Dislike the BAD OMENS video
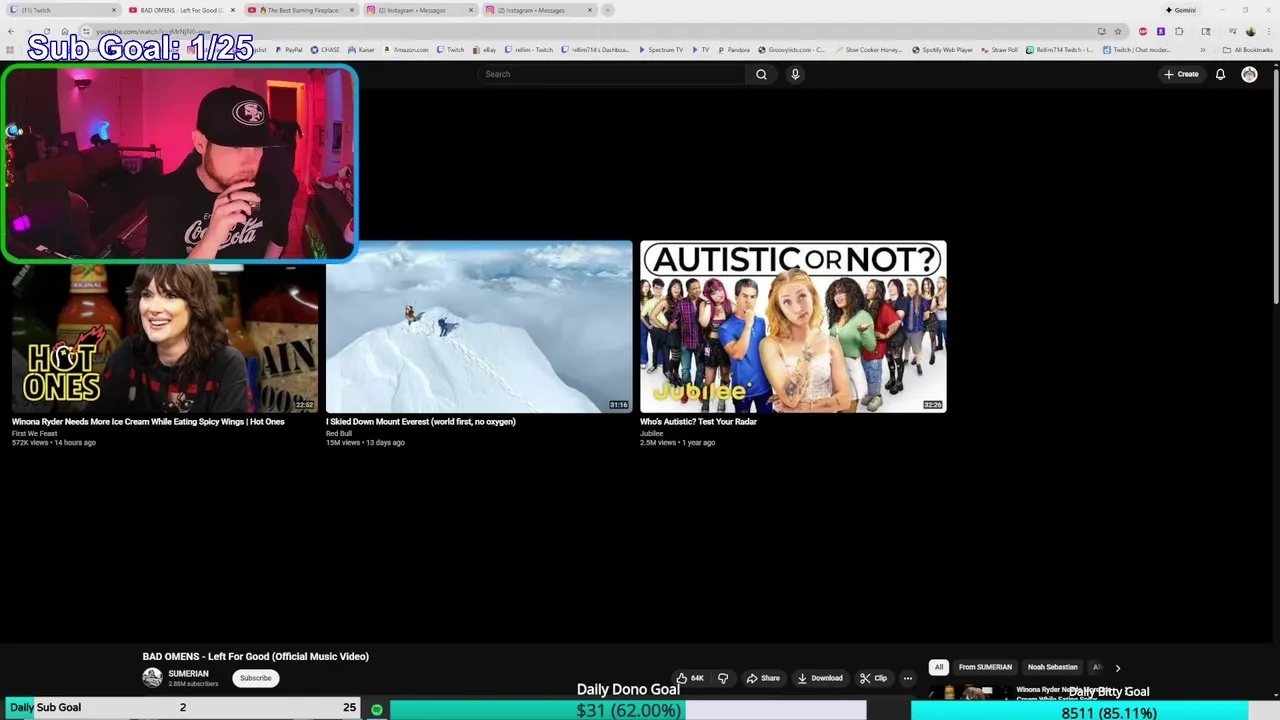The image size is (1280, 720). click(x=723, y=678)
